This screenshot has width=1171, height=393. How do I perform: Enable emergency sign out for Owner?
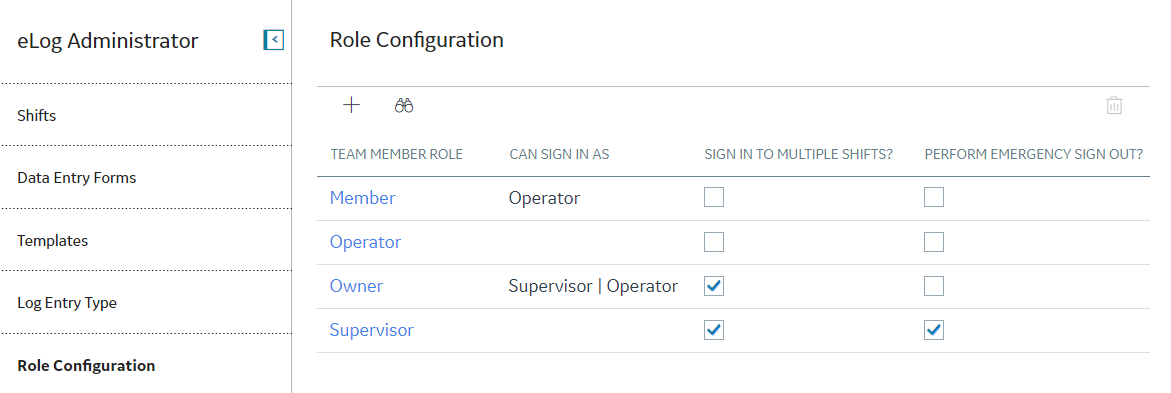[934, 286]
